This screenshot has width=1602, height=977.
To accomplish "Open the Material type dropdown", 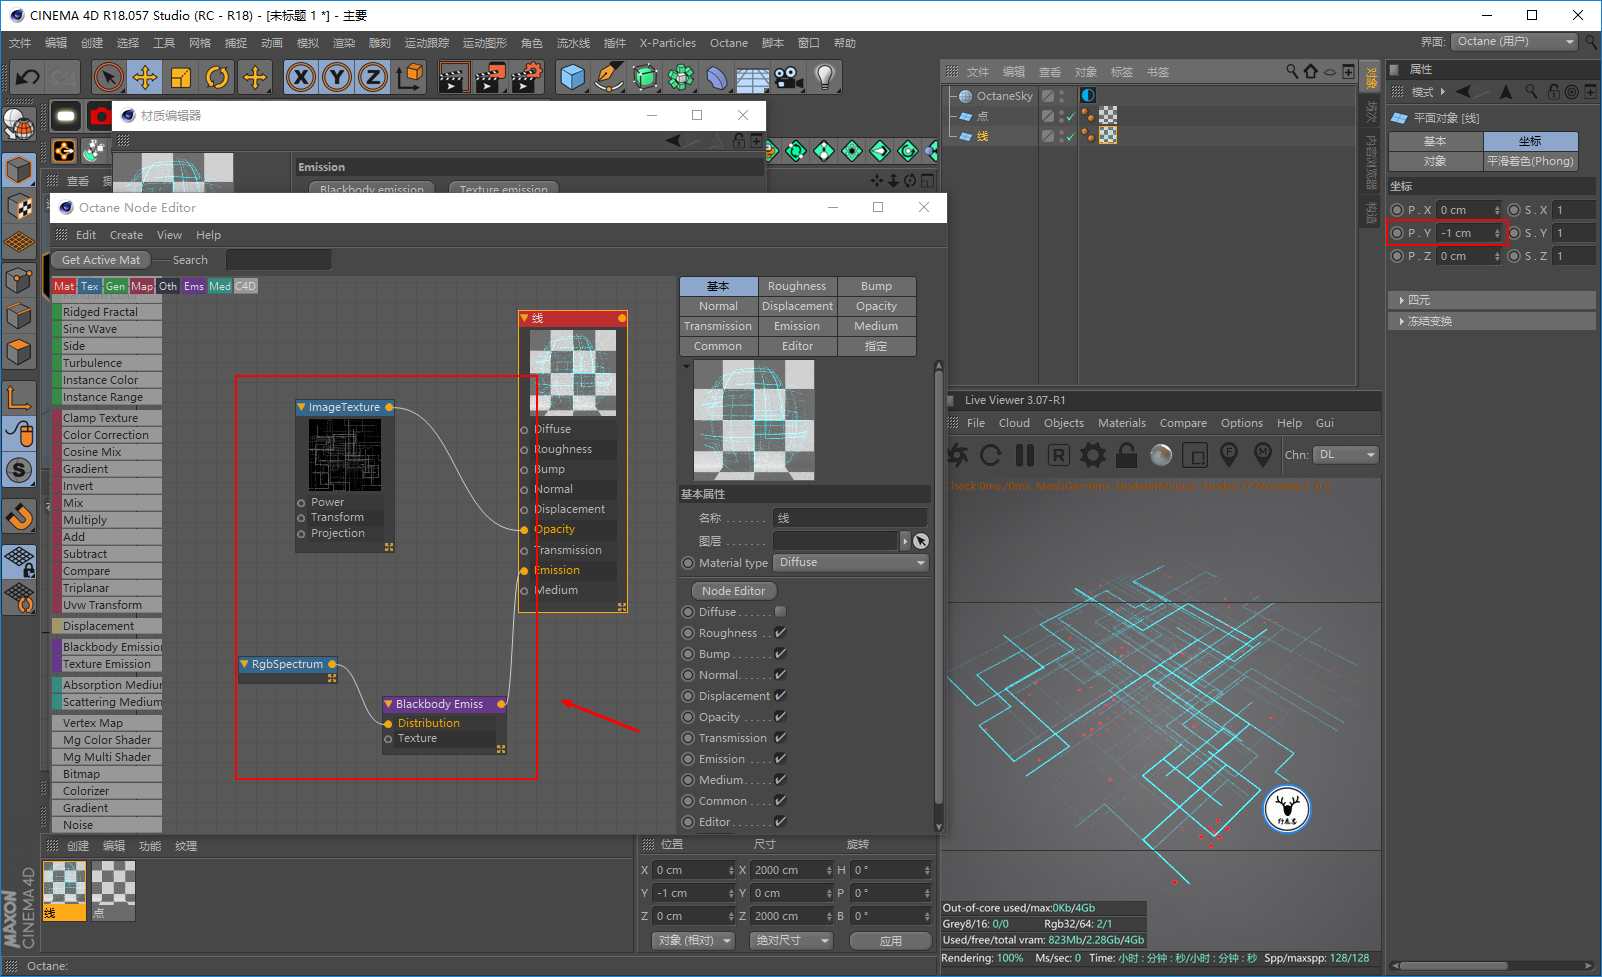I will 851,563.
